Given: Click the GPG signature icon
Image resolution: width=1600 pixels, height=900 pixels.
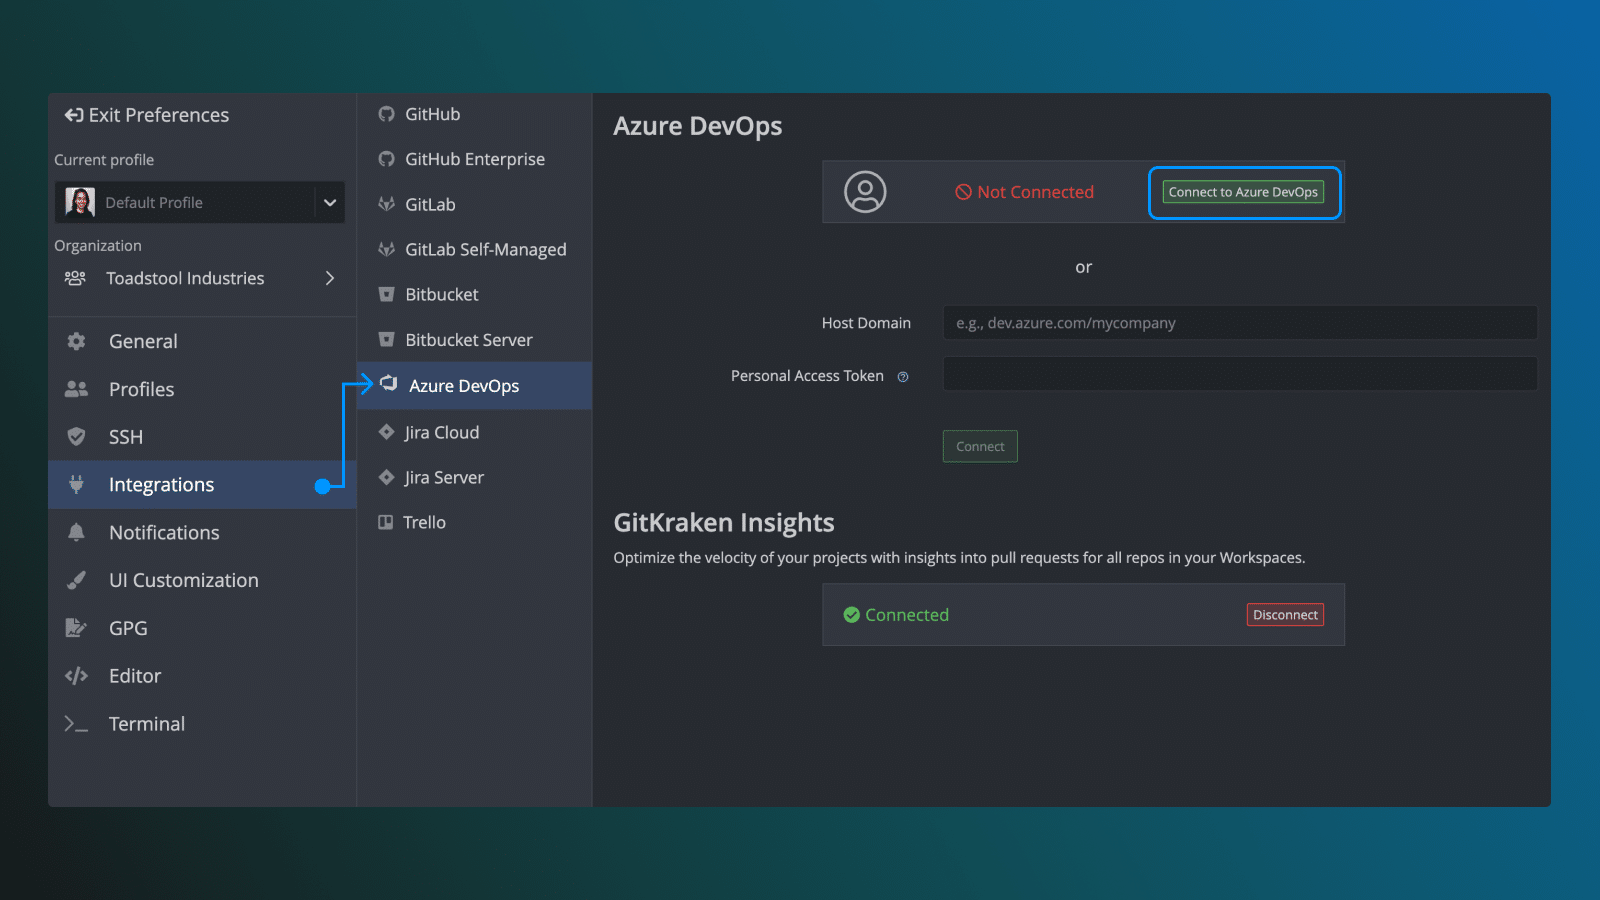Looking at the screenshot, I should click(x=76, y=628).
